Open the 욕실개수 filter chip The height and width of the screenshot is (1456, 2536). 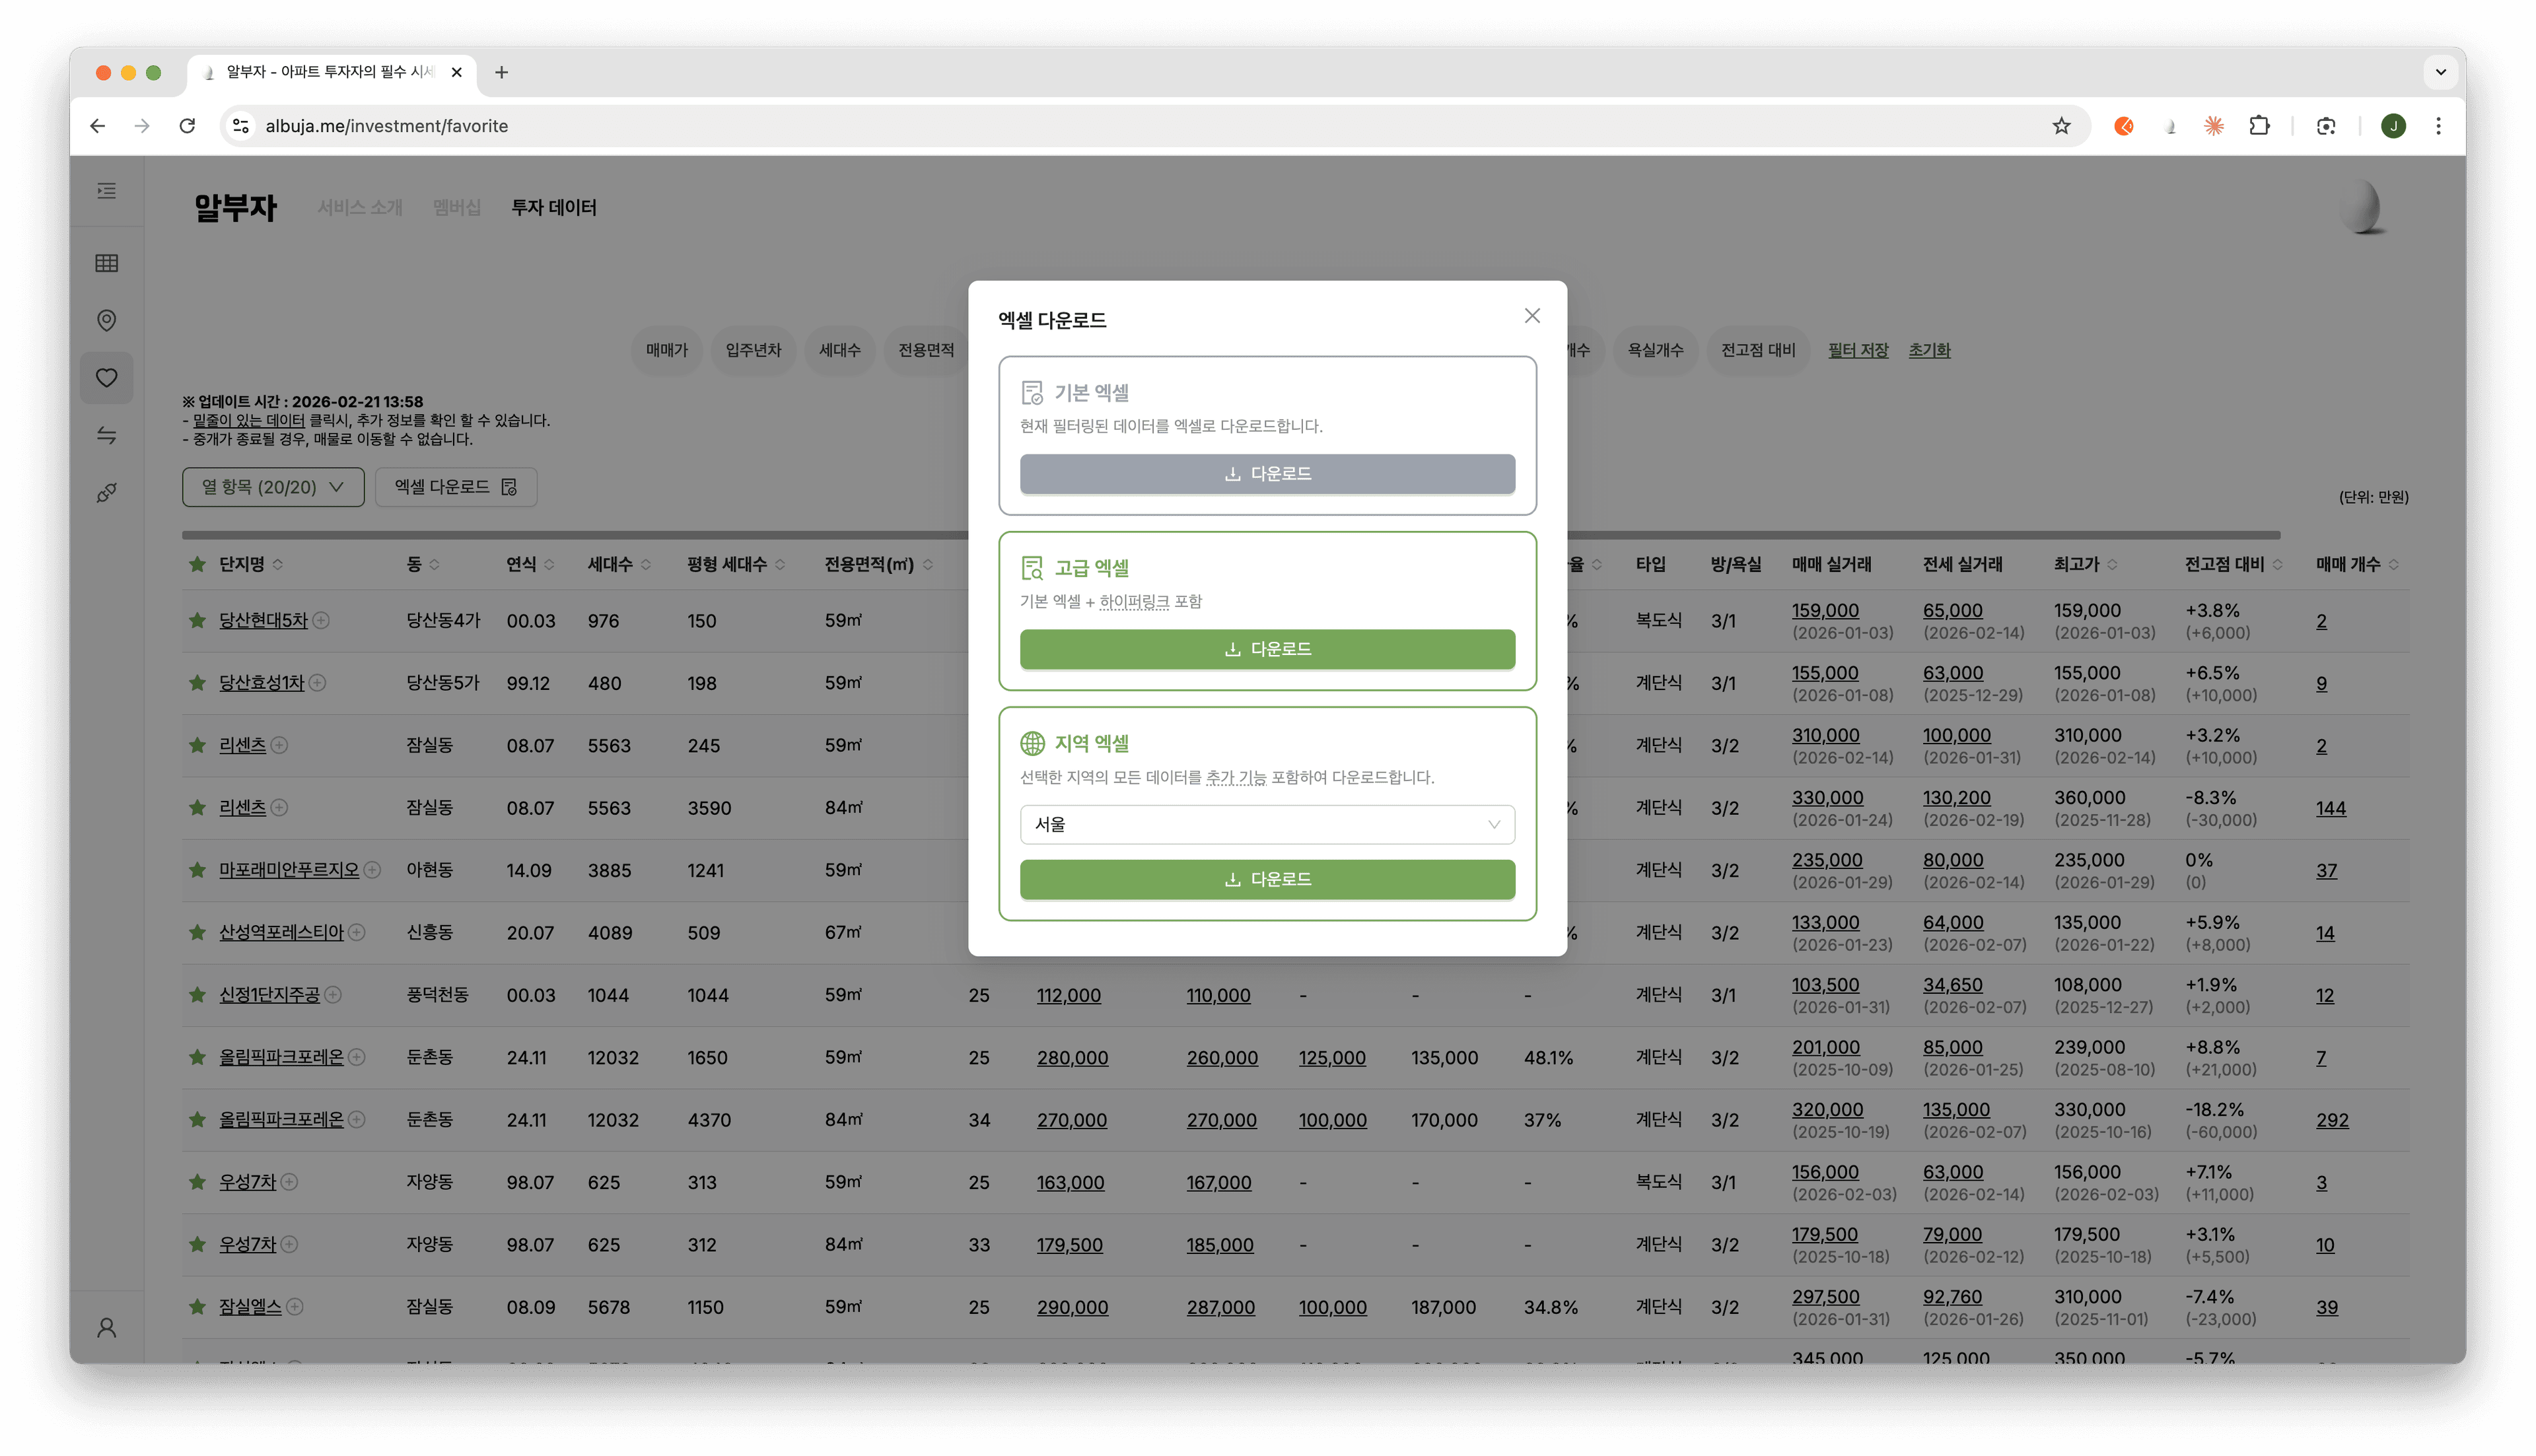1655,350
